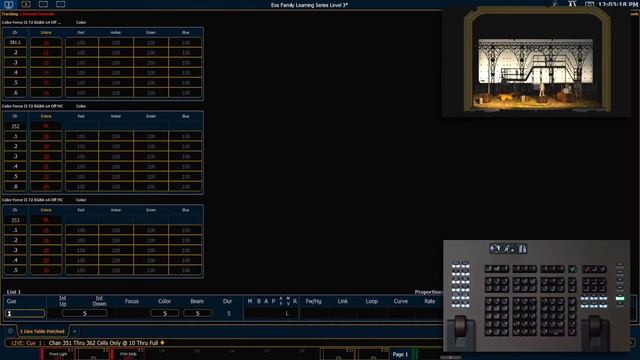
Task: Click the Loop column header
Action: 371,301
